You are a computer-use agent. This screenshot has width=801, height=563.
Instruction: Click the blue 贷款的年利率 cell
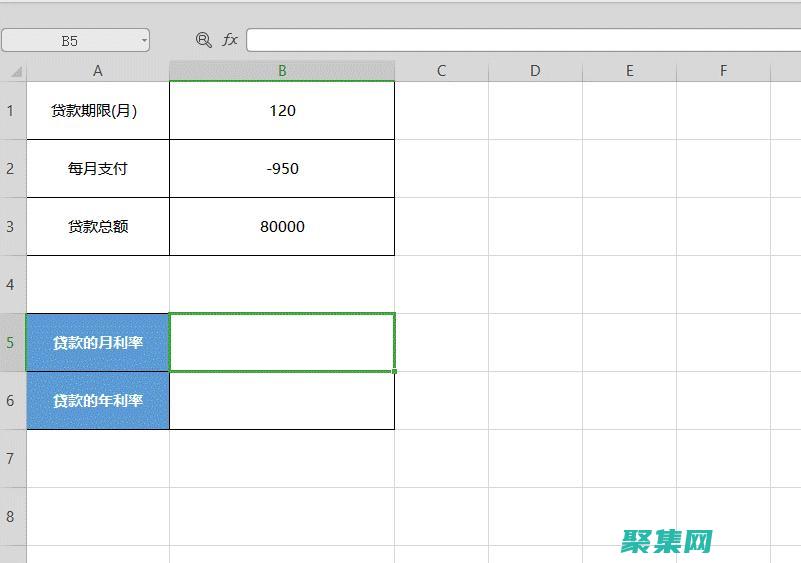(98, 400)
